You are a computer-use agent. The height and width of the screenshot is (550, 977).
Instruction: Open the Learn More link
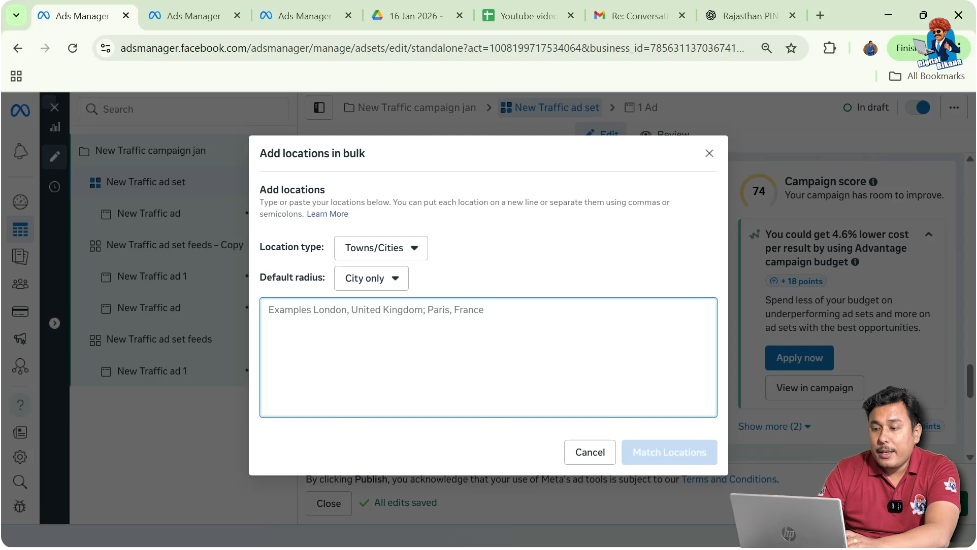327,214
